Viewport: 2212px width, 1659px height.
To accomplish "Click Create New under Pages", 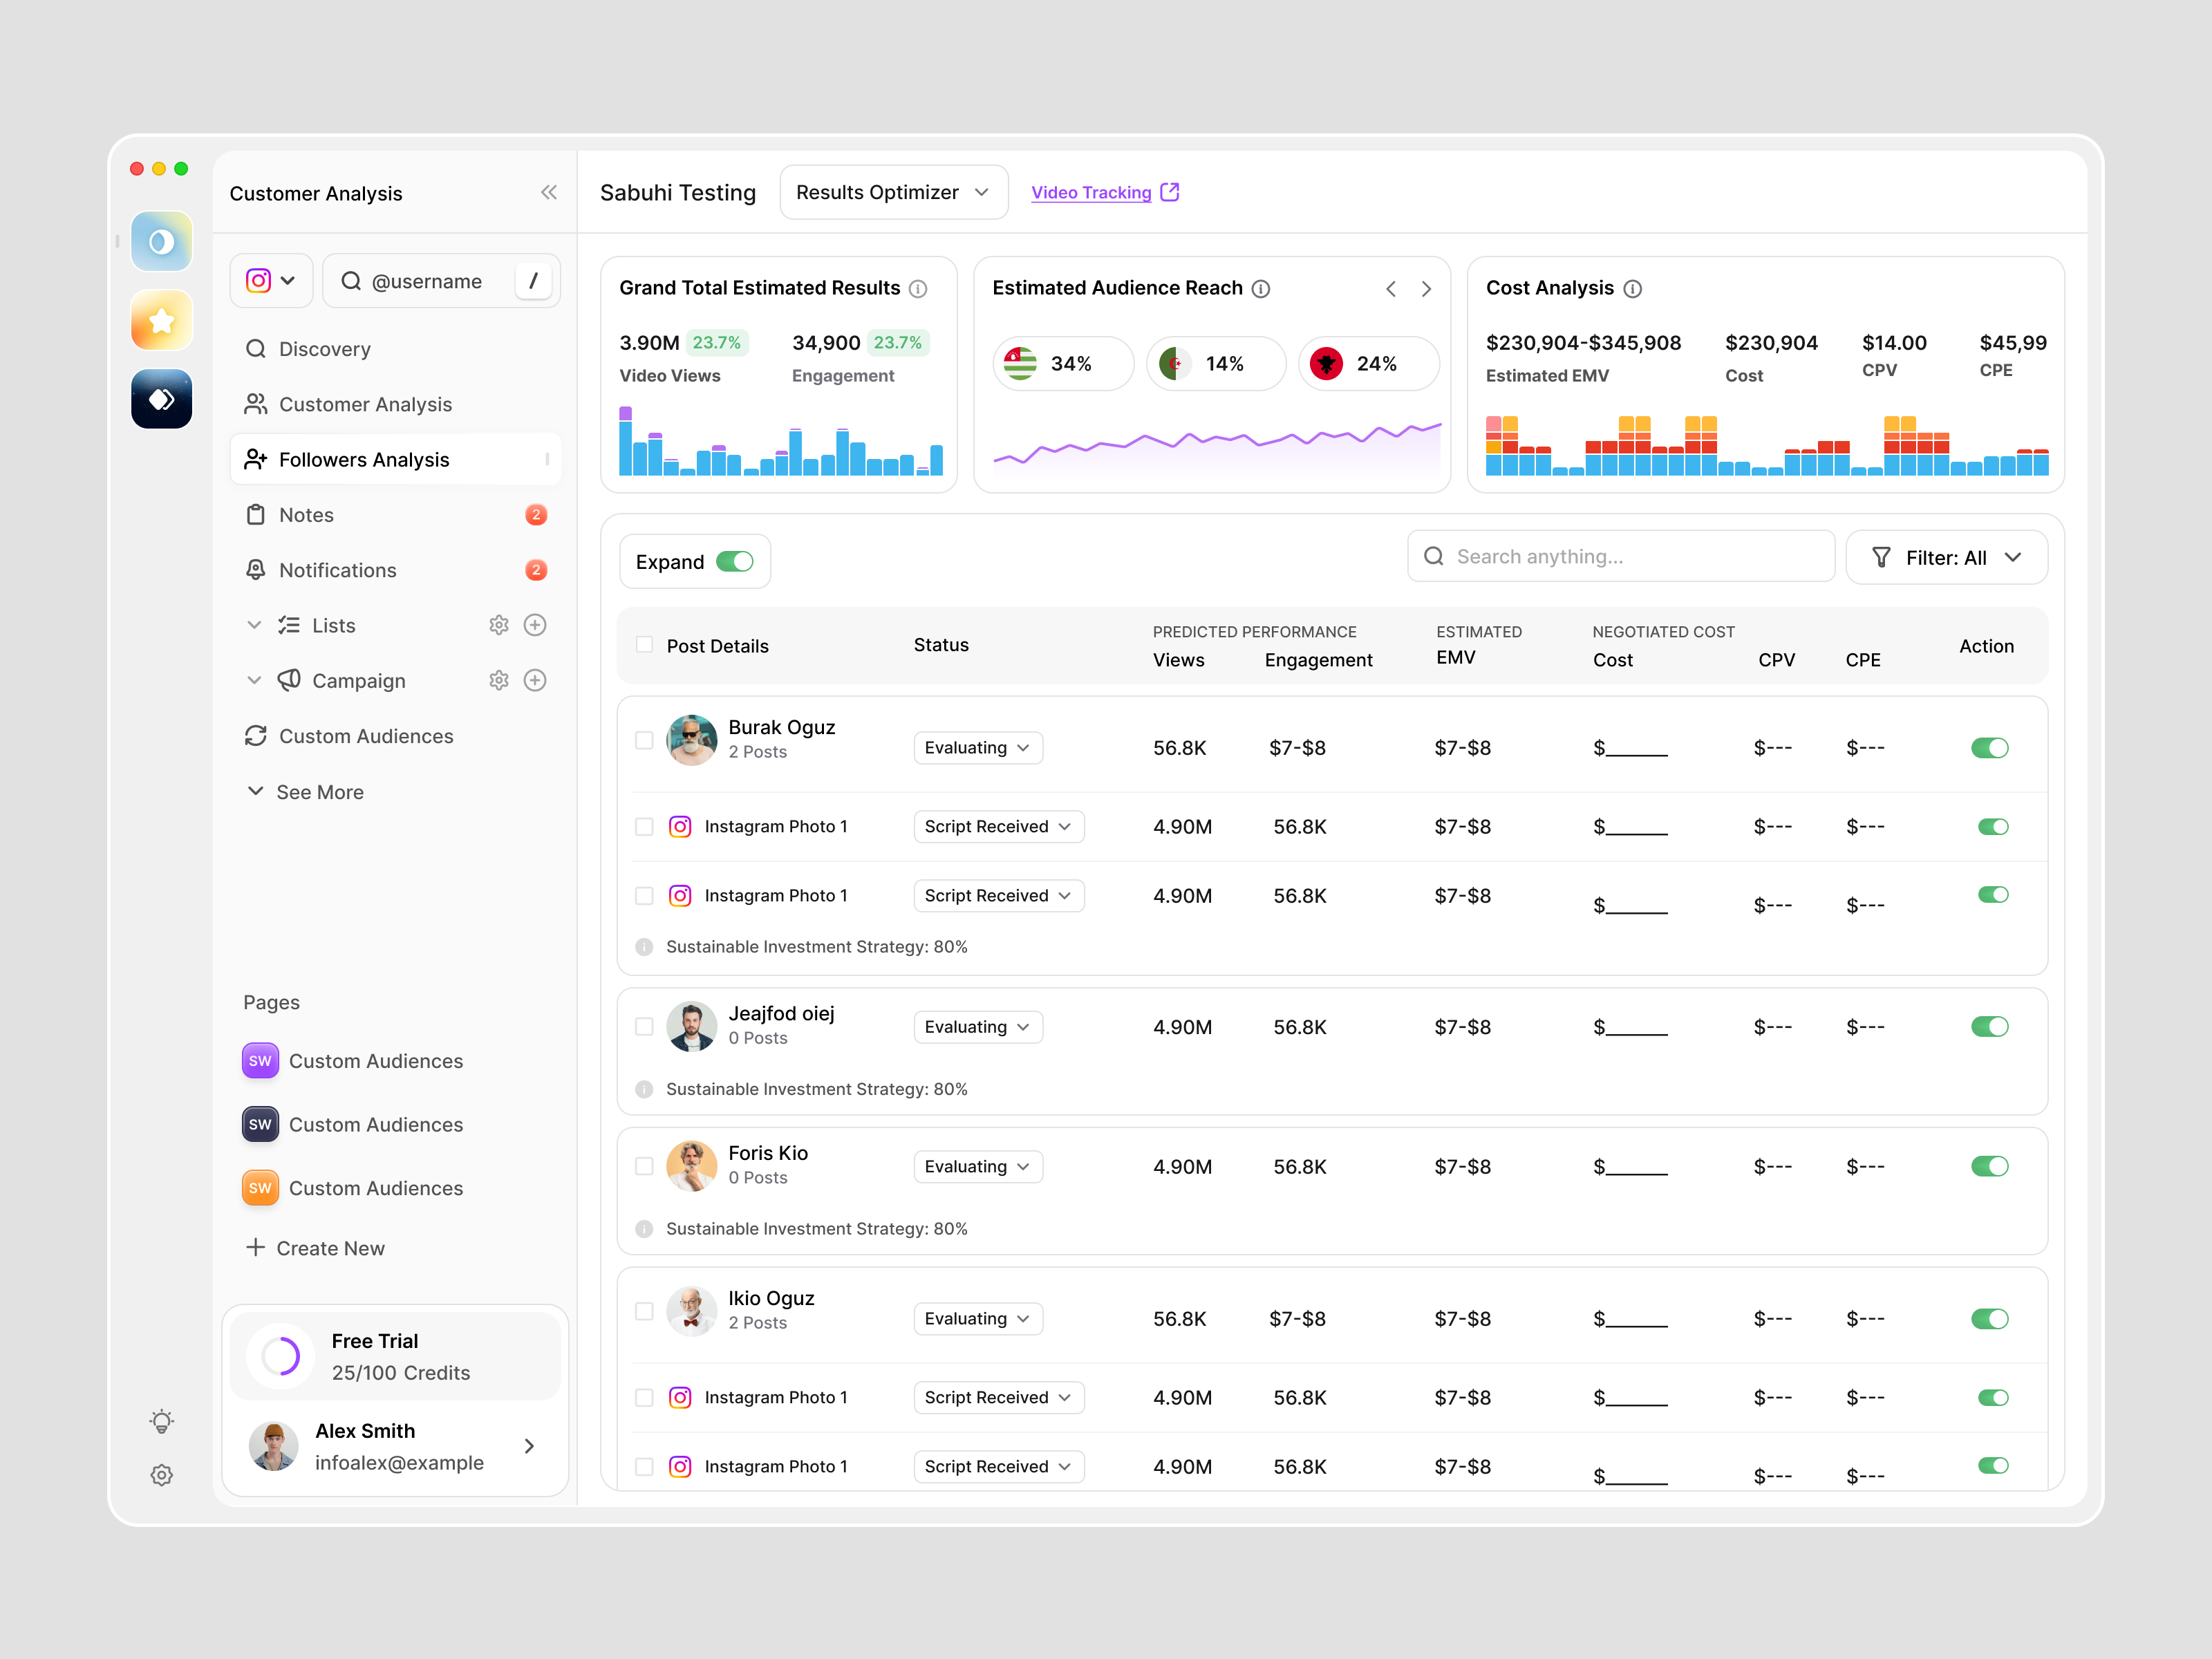I will coord(315,1247).
